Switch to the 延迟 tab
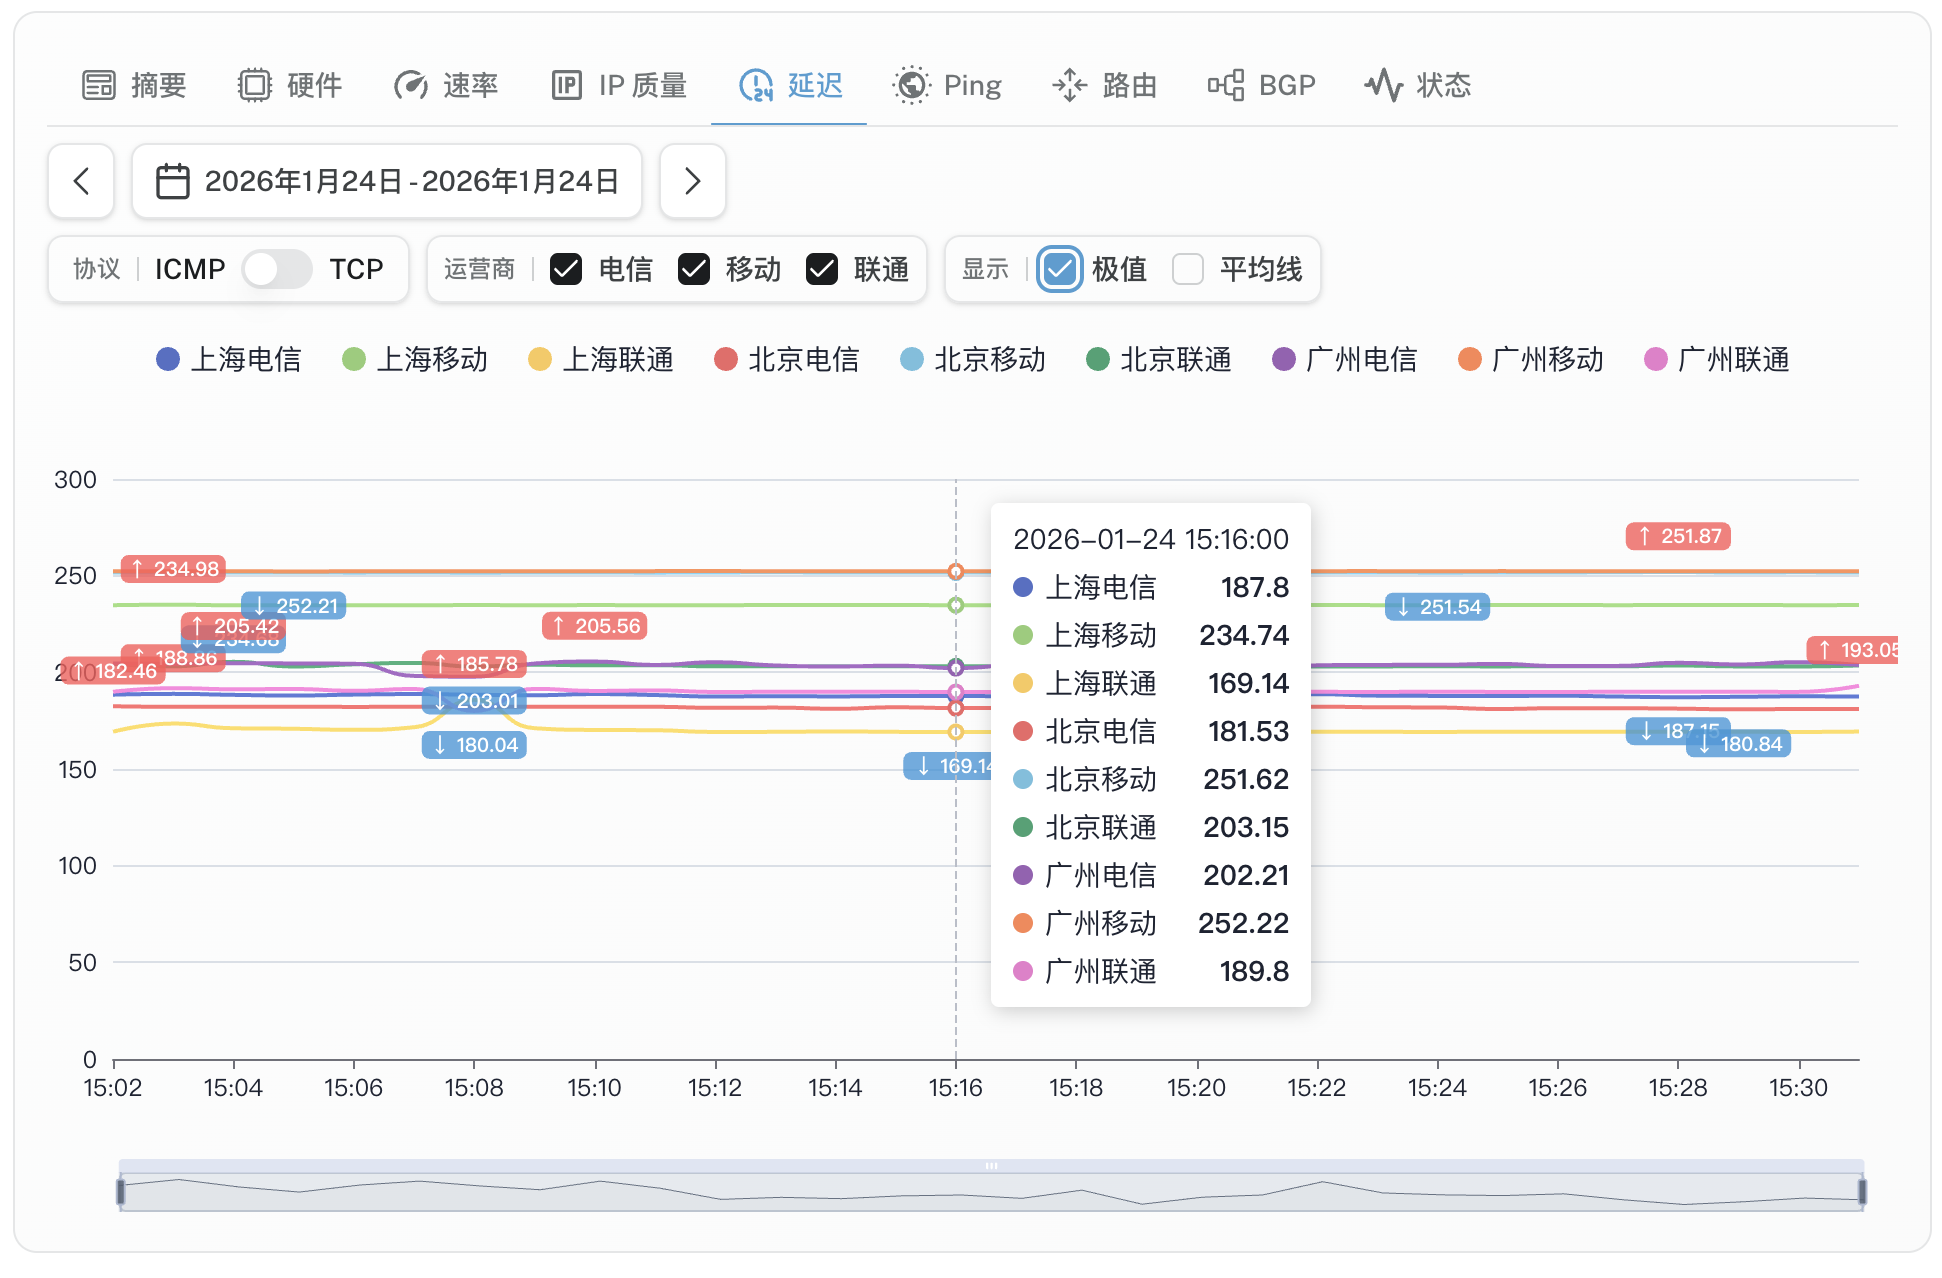The image size is (1942, 1278). point(790,86)
